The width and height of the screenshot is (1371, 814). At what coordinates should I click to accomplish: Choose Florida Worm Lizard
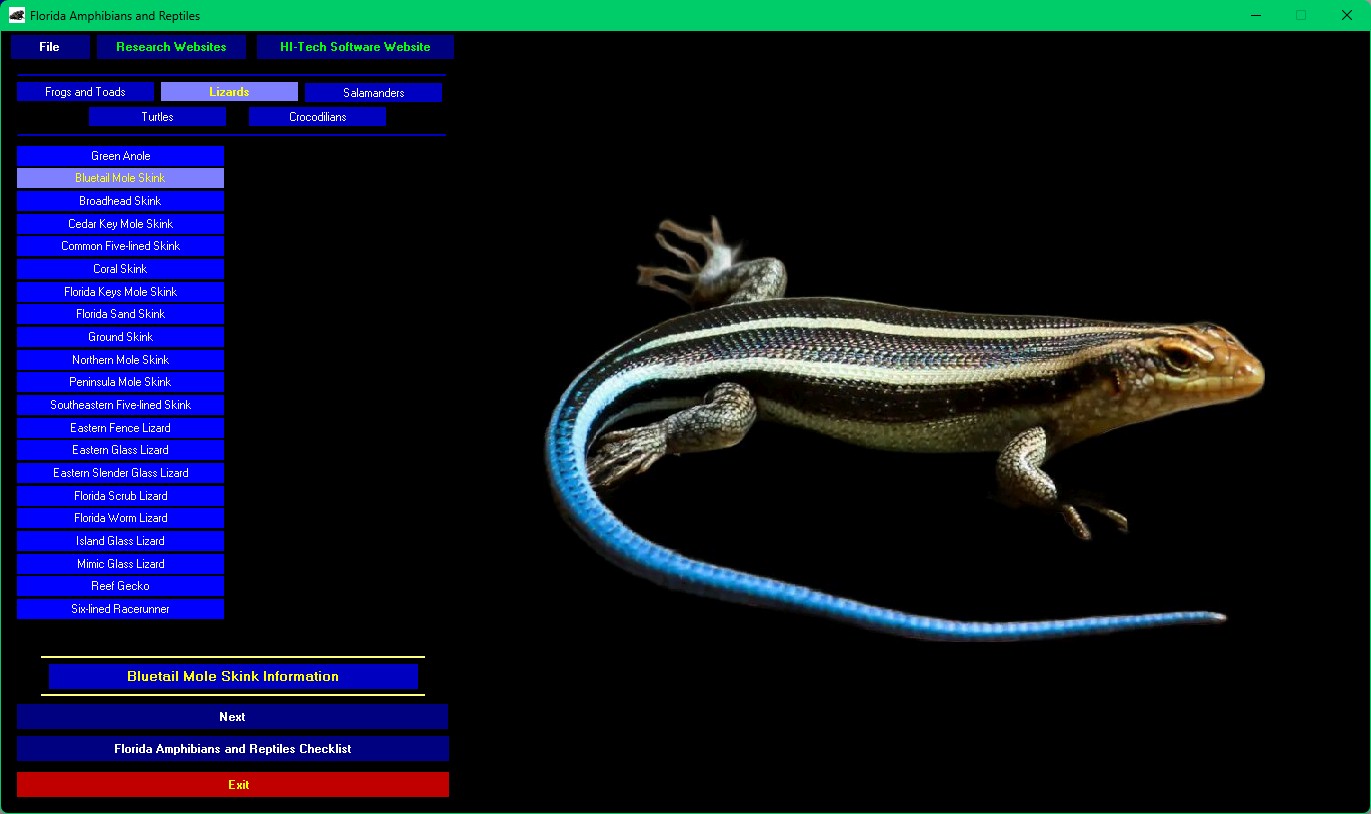click(x=120, y=518)
